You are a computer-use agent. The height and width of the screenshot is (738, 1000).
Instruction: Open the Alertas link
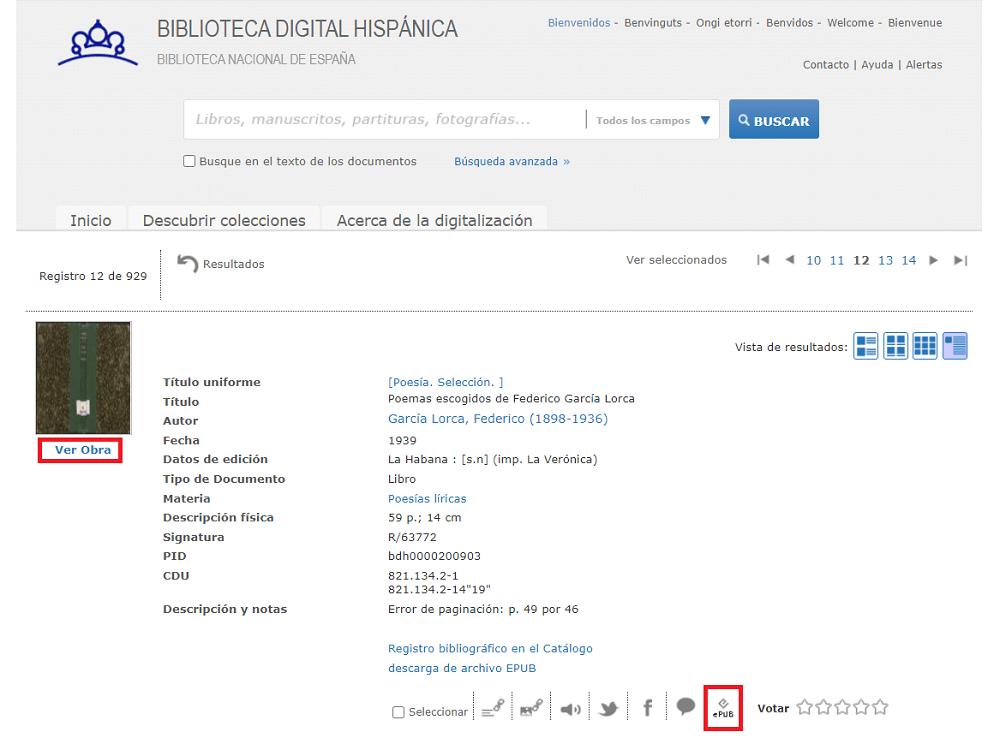(924, 64)
